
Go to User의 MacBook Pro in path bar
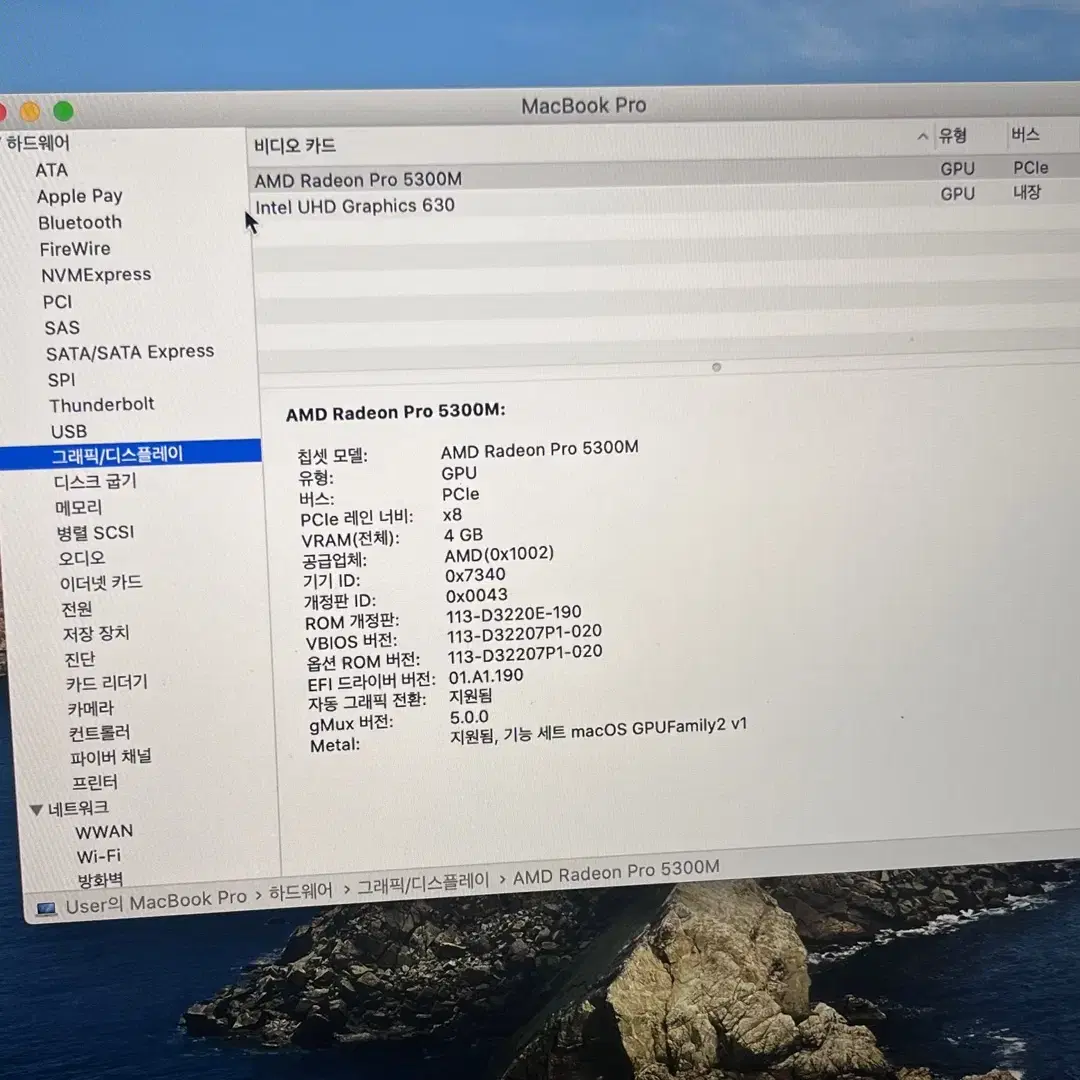(156, 902)
